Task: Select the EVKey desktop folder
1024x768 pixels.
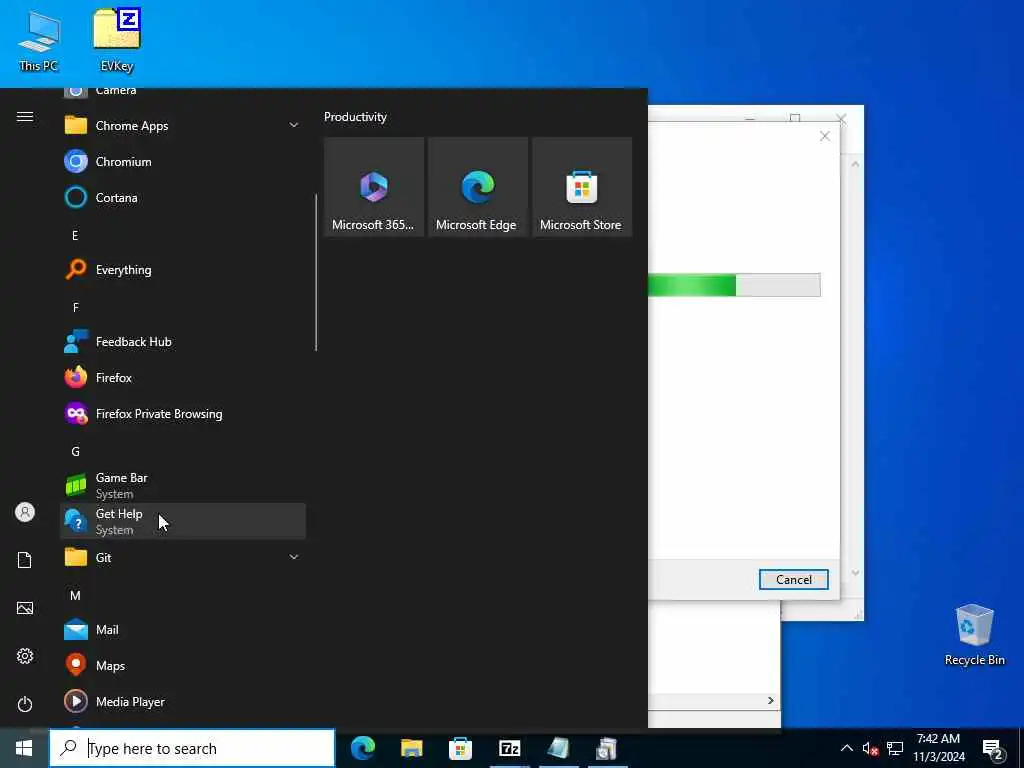Action: 117,39
